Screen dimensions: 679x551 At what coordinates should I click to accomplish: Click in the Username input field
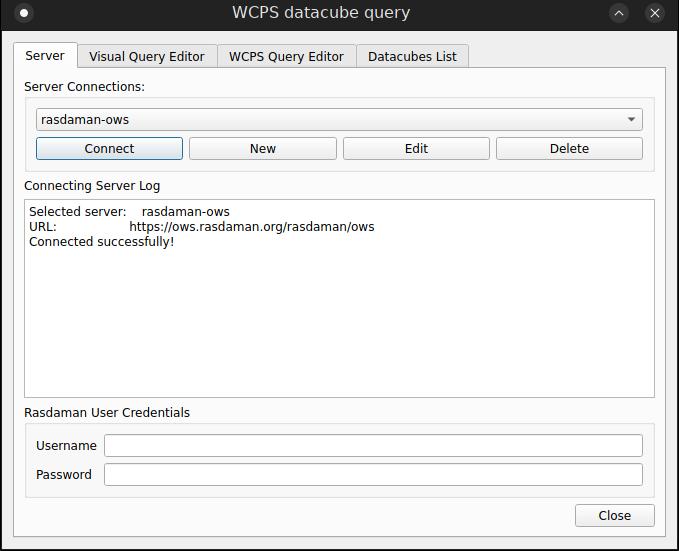[373, 445]
